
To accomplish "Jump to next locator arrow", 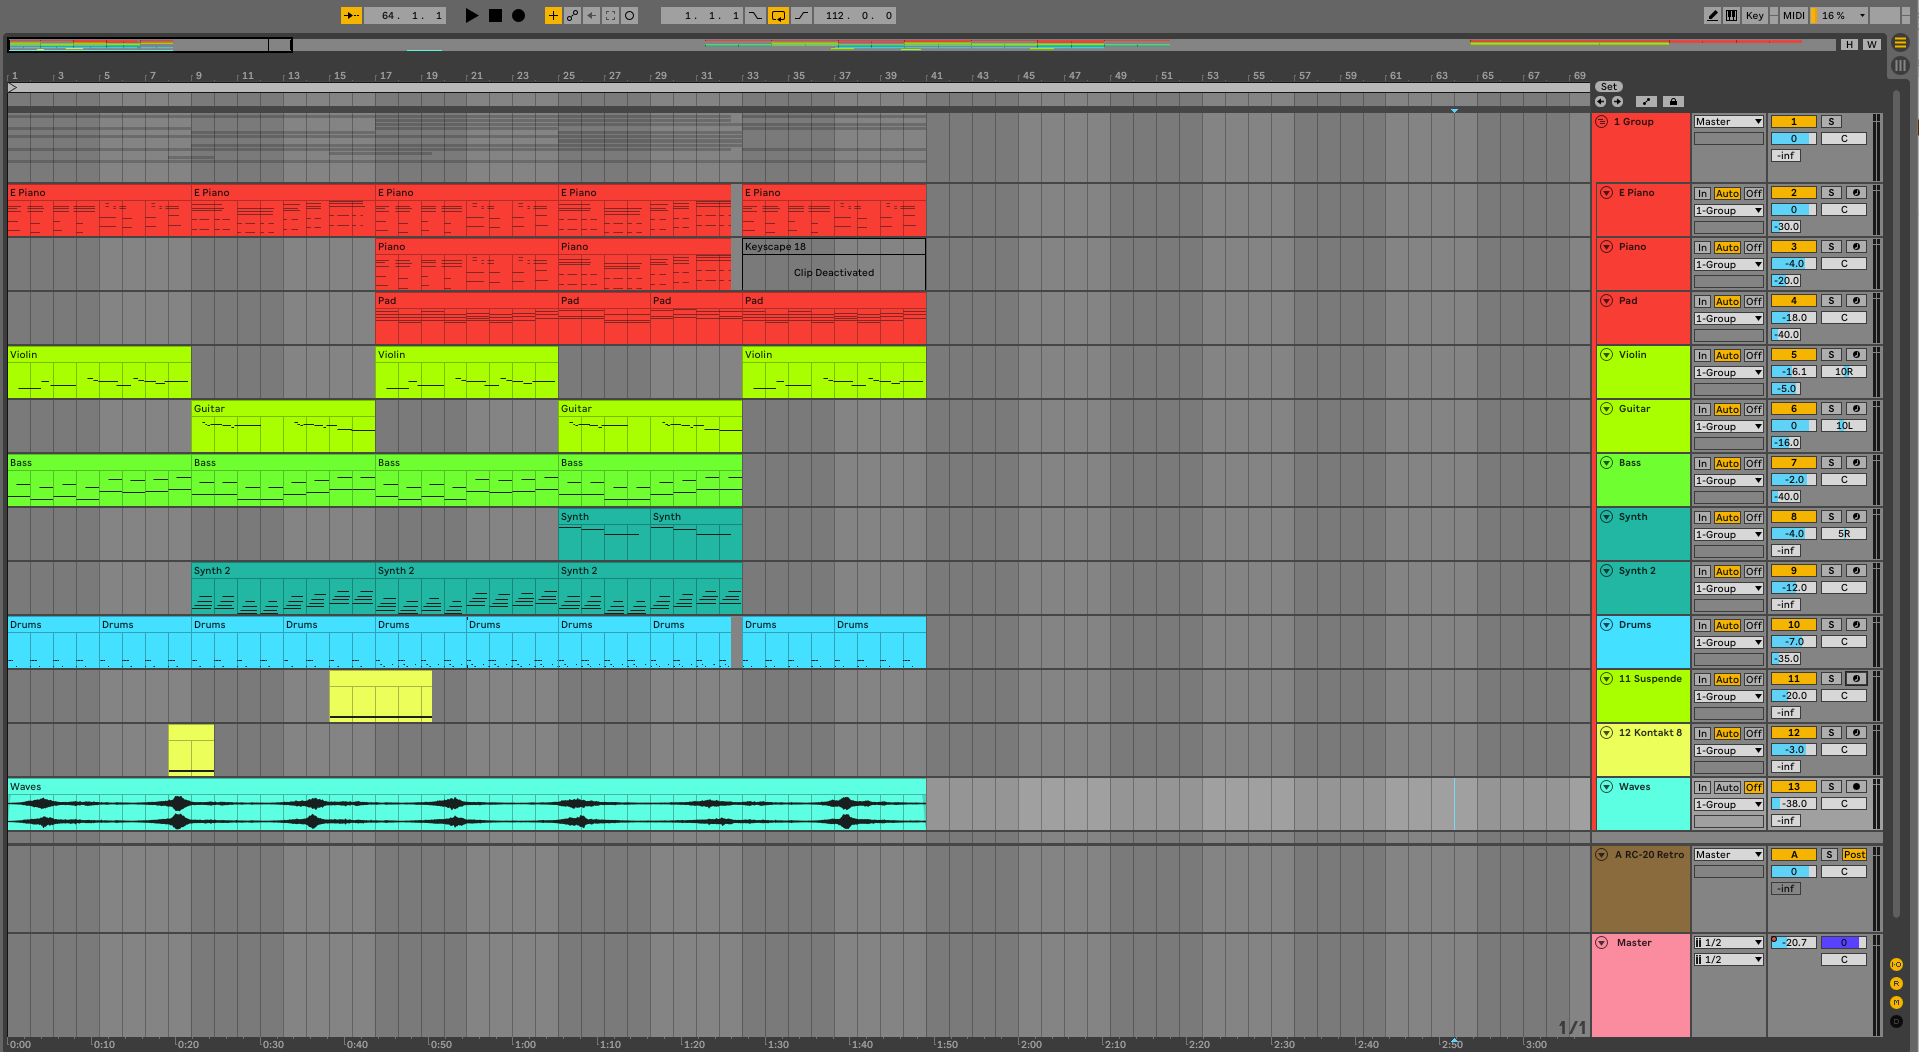I will click(1617, 102).
